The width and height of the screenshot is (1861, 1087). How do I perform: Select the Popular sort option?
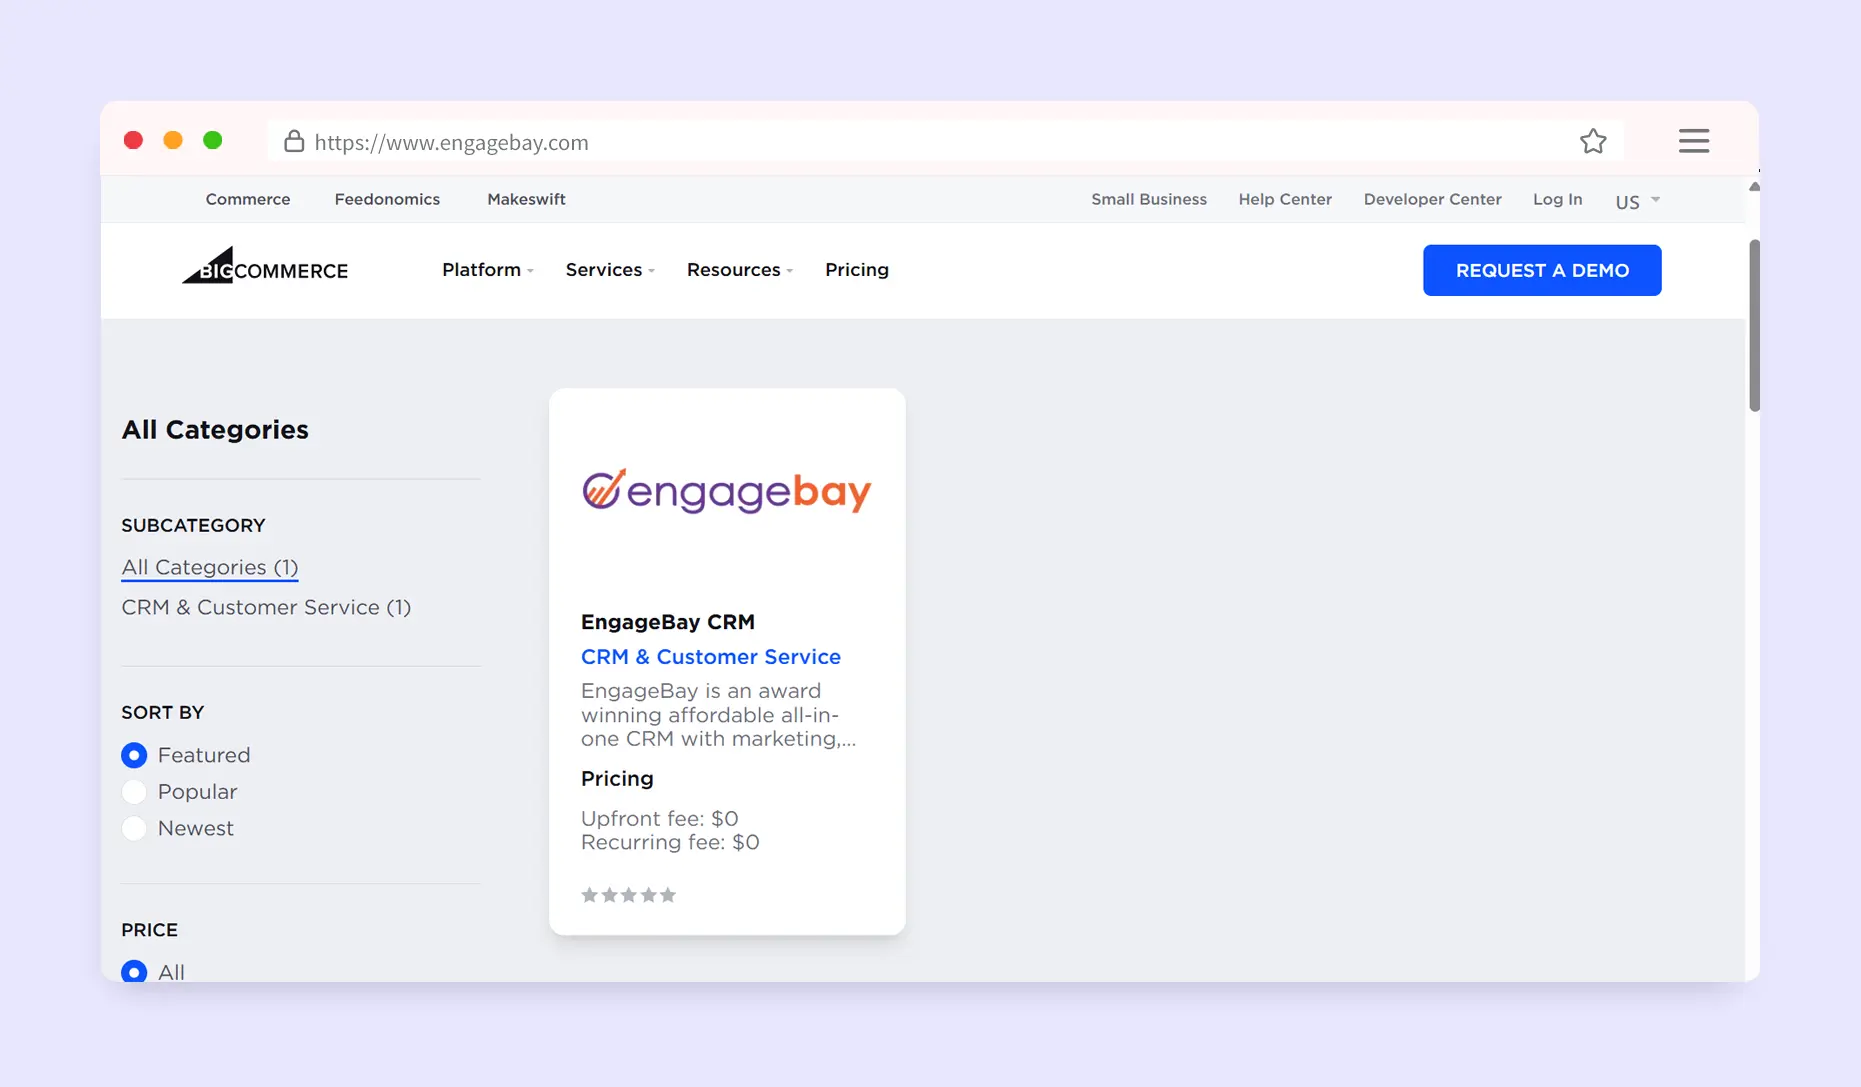click(134, 792)
